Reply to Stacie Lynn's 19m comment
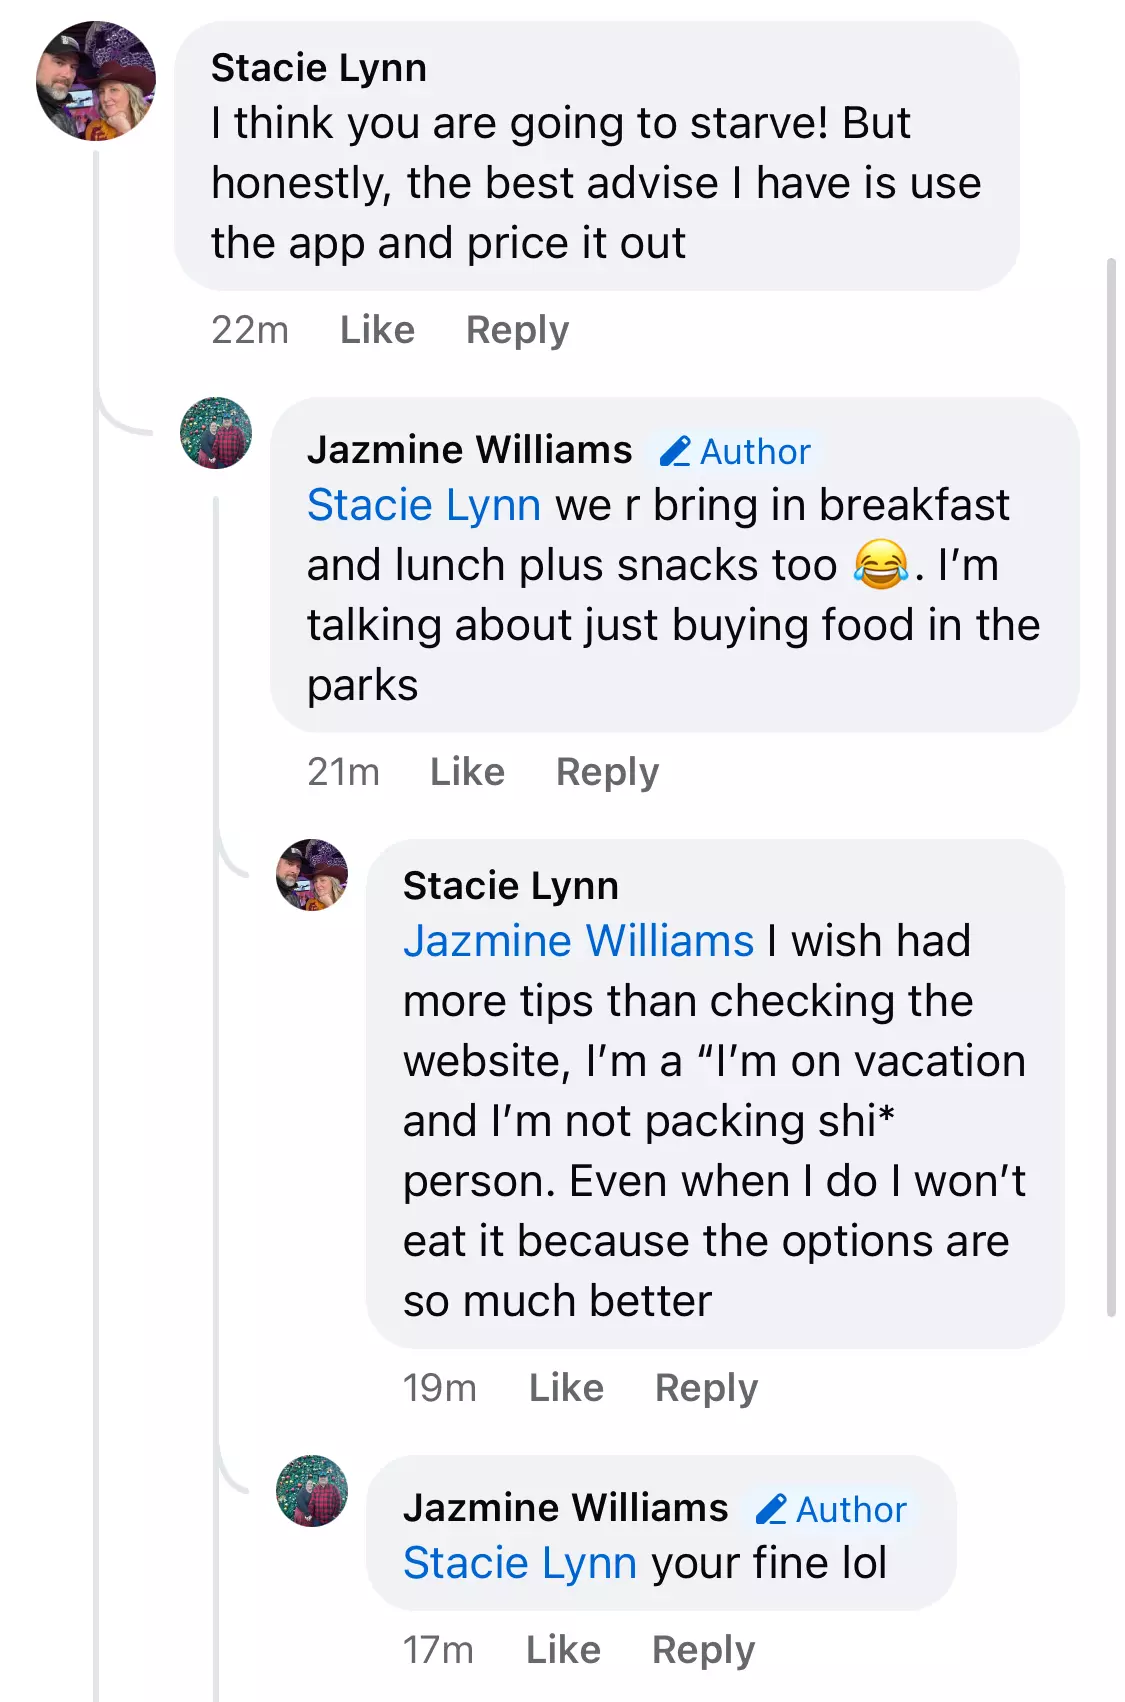This screenshot has height=1702, width=1125. click(706, 1389)
